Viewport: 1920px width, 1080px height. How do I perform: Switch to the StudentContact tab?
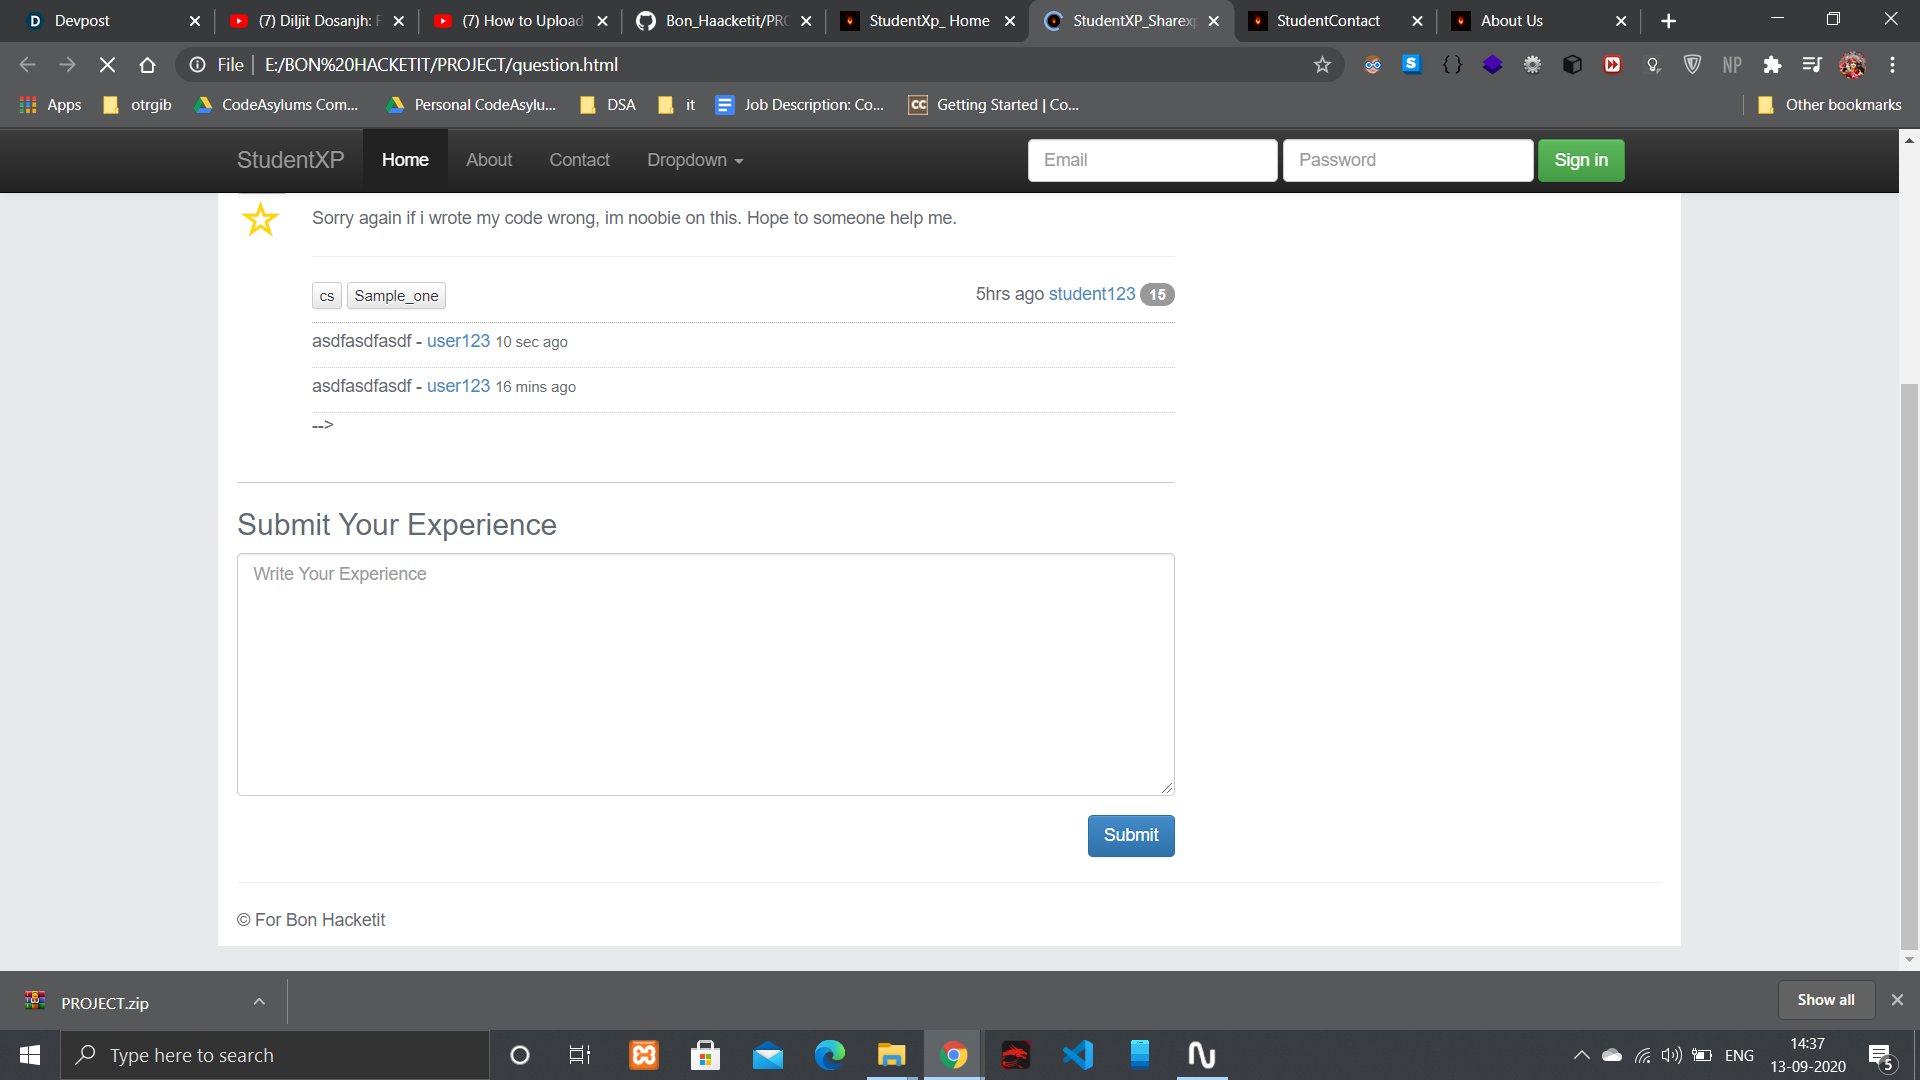1327,21
